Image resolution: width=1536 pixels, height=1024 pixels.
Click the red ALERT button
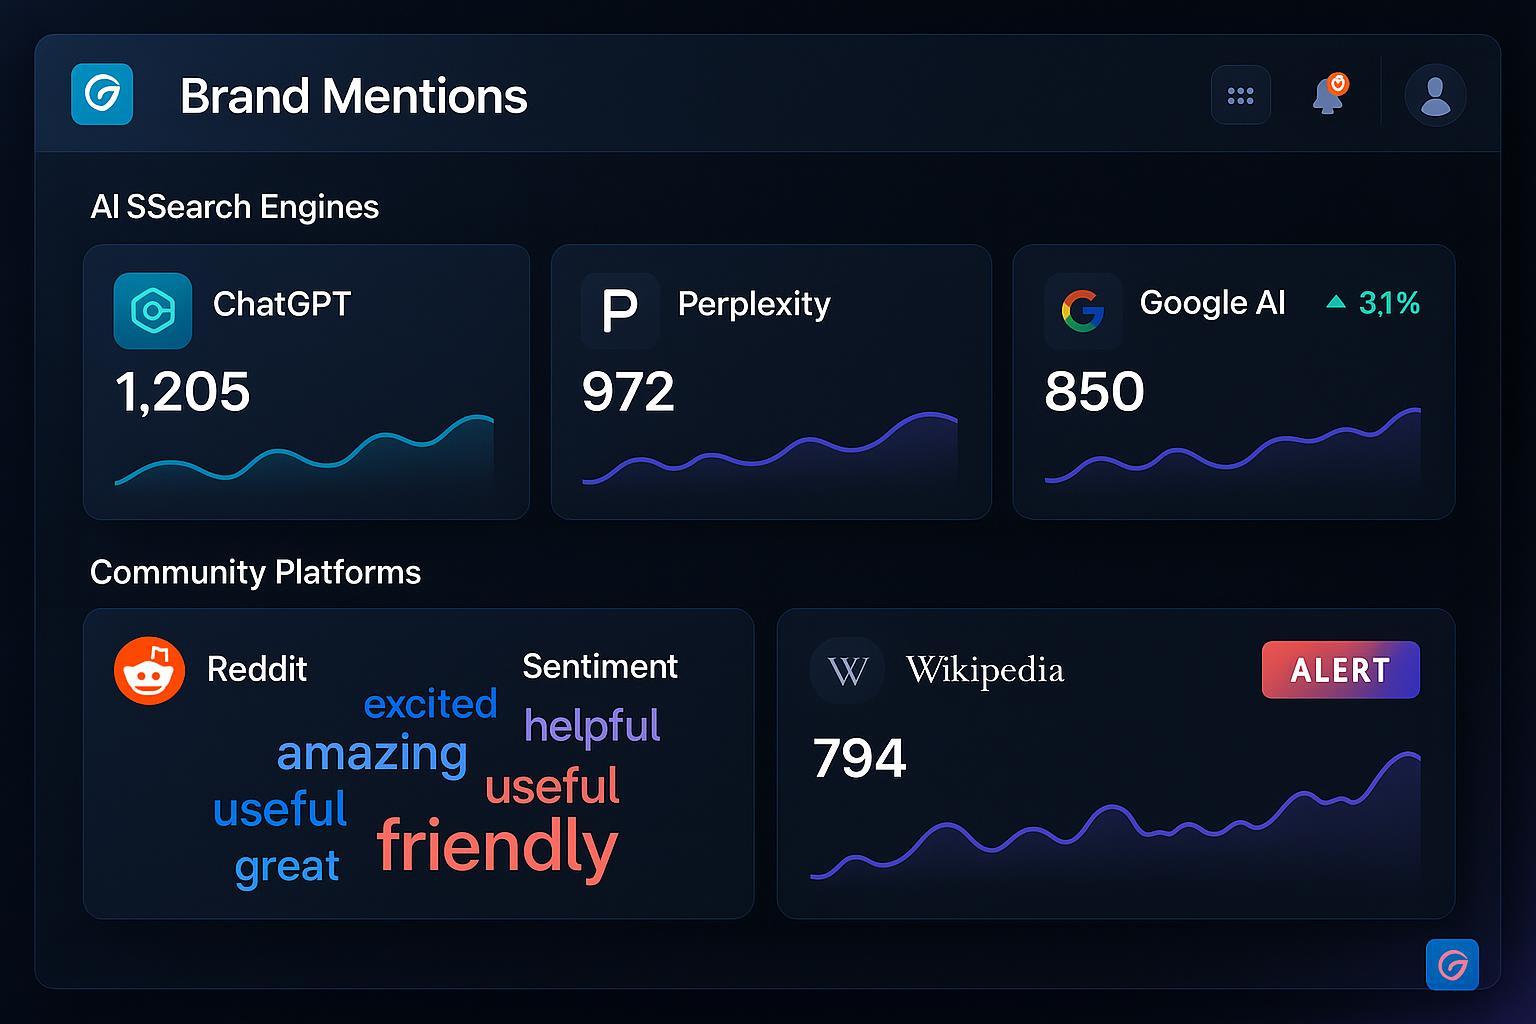click(1340, 670)
